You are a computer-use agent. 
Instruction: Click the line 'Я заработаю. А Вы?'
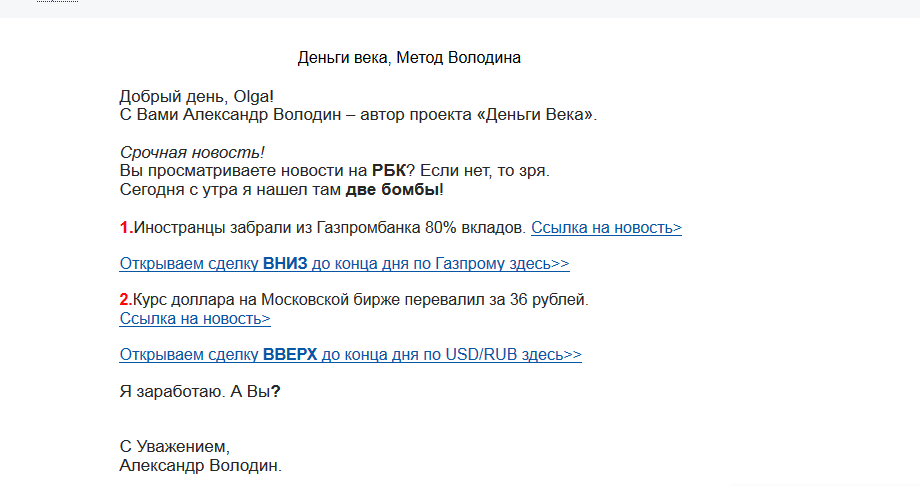[200, 392]
